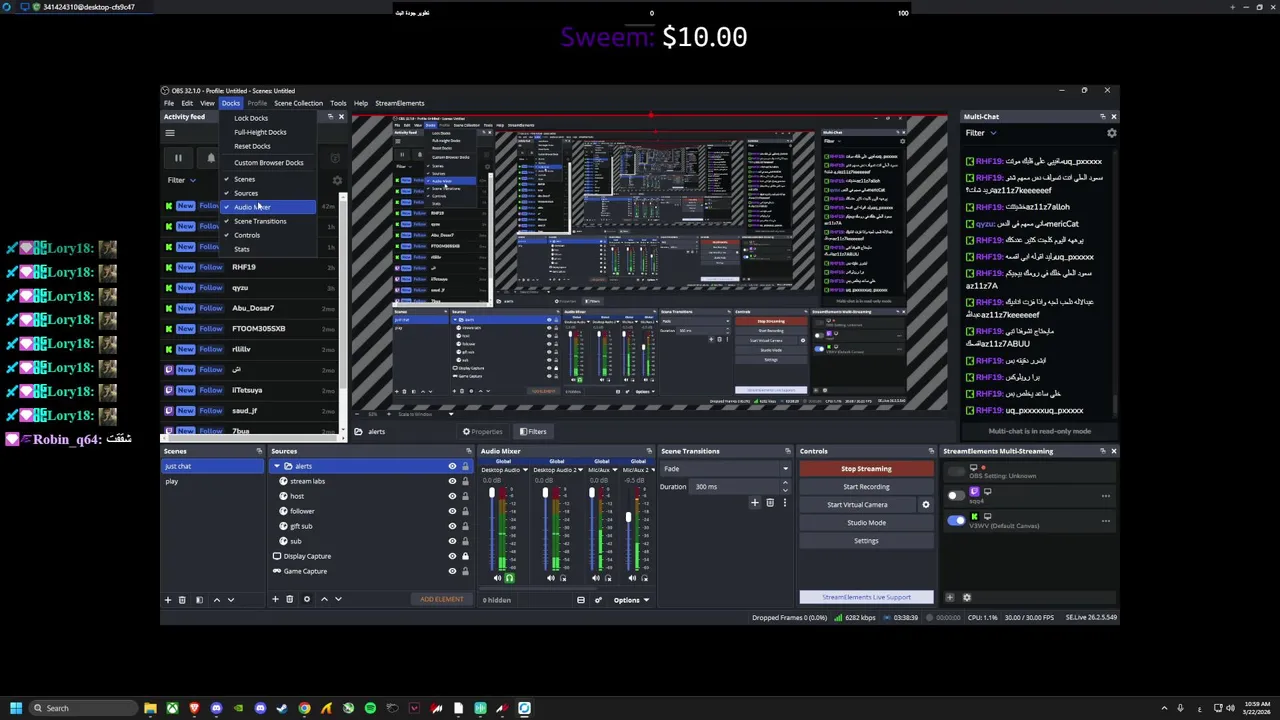Open Settings from Controls dock
Viewport: 1280px width, 720px height.
click(866, 541)
